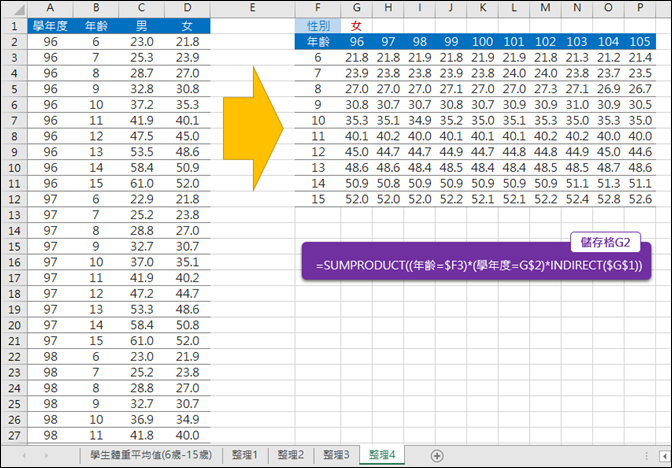Select cell C2 with value 23.0
This screenshot has width=672, height=468.
click(x=141, y=42)
